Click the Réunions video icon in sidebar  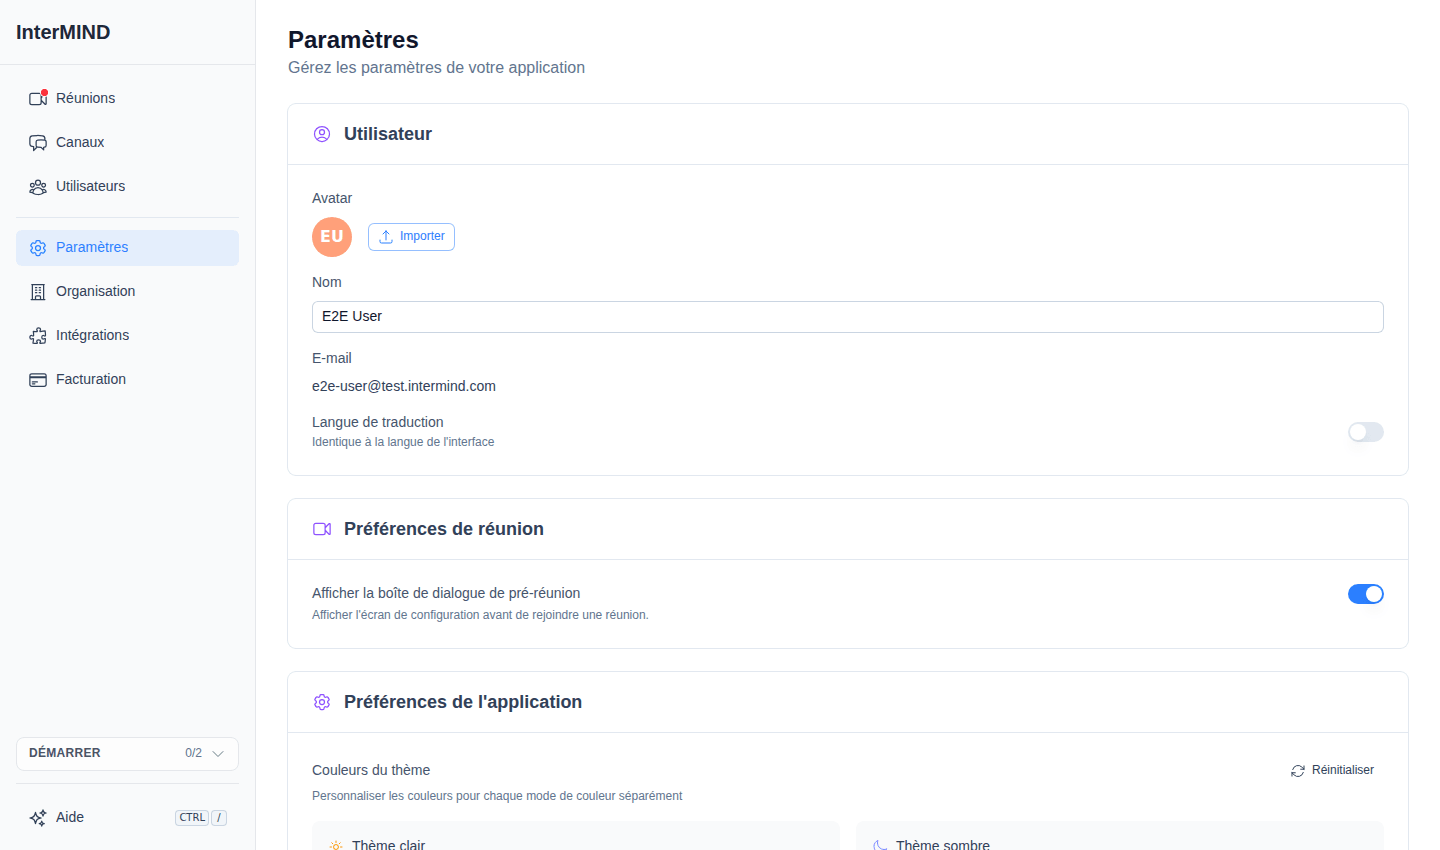click(x=38, y=98)
